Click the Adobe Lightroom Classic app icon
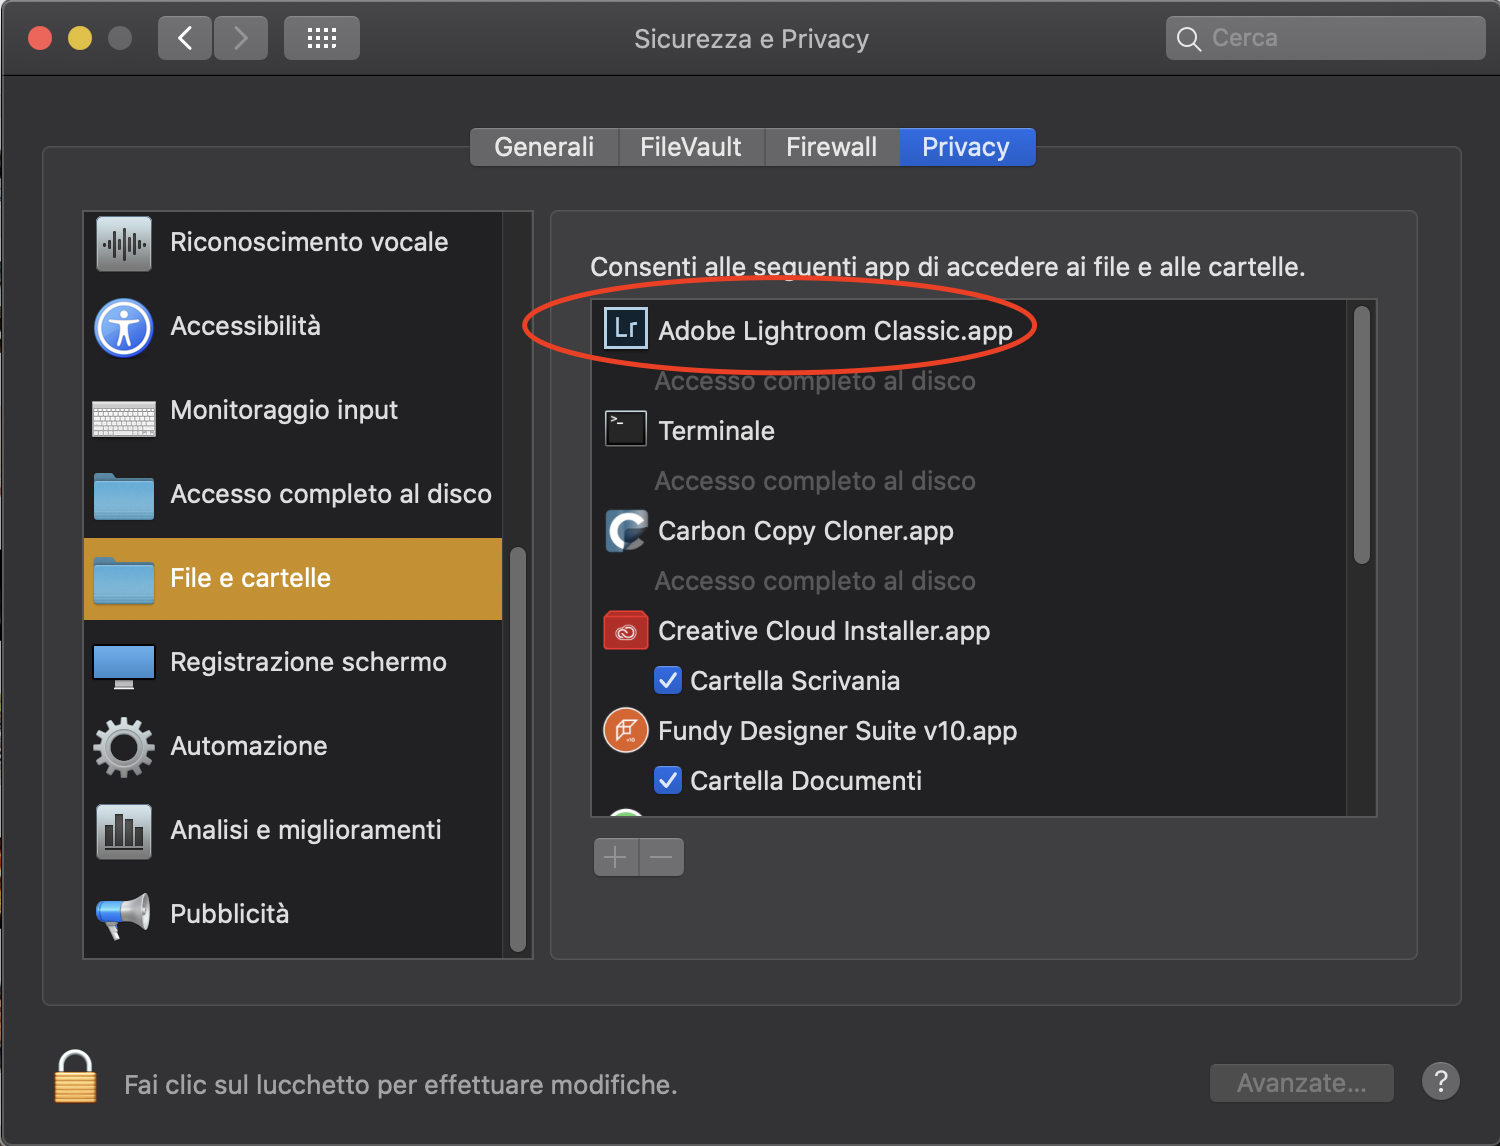This screenshot has height=1146, width=1500. (x=626, y=329)
